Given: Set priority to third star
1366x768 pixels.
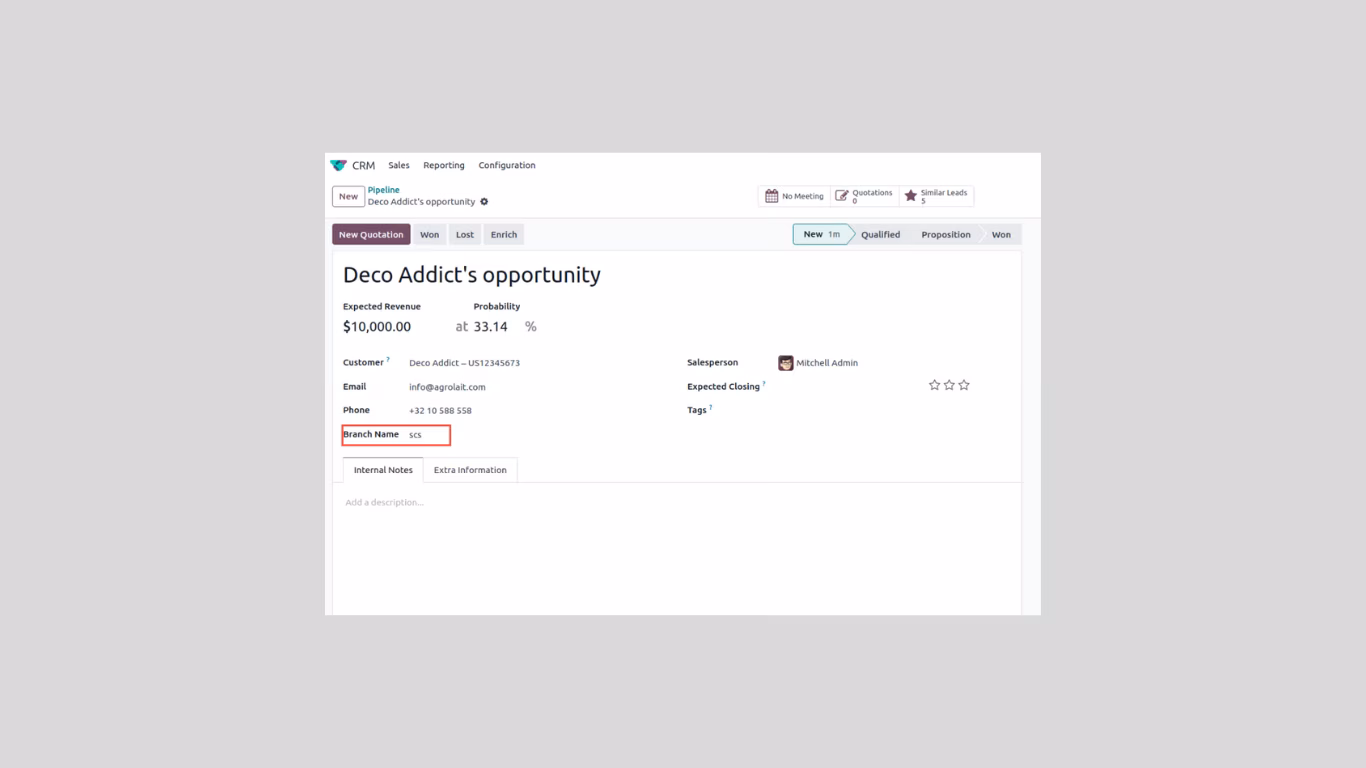Looking at the screenshot, I should pyautogui.click(x=964, y=385).
